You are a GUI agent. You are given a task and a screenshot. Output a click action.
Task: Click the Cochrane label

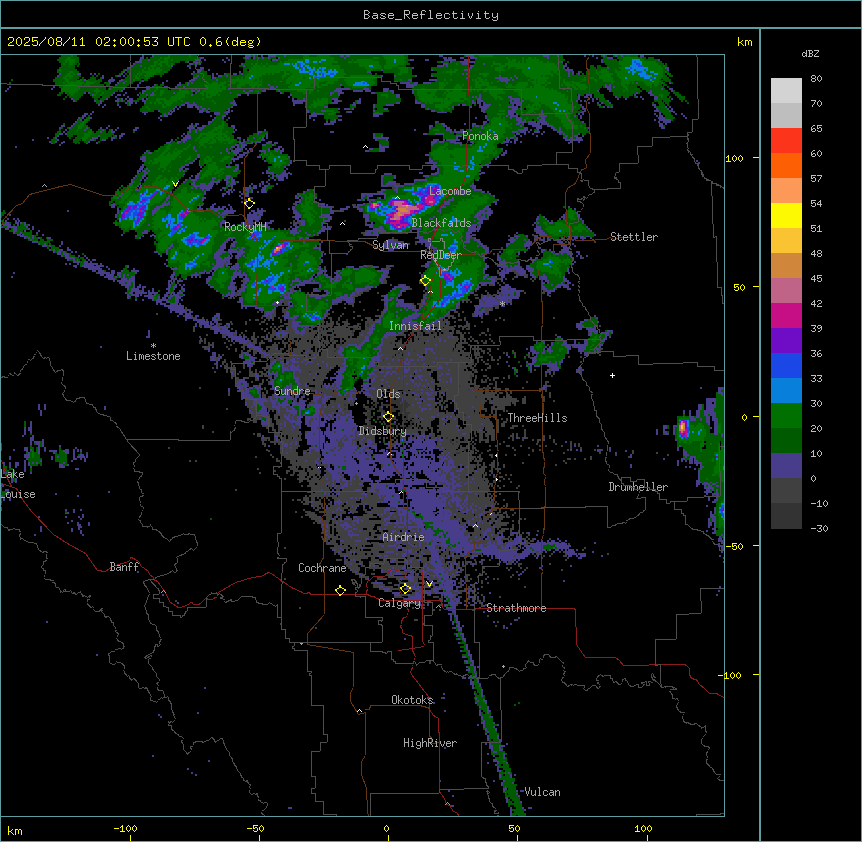coord(322,568)
